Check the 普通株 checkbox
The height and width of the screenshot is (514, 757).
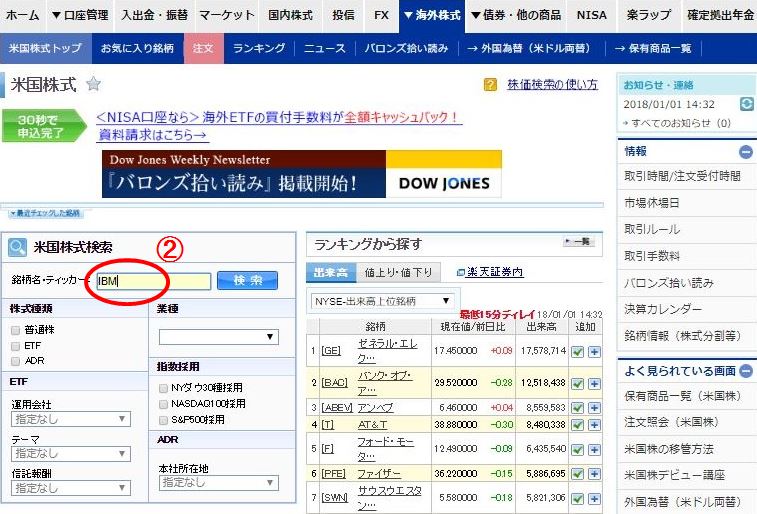click(x=15, y=330)
